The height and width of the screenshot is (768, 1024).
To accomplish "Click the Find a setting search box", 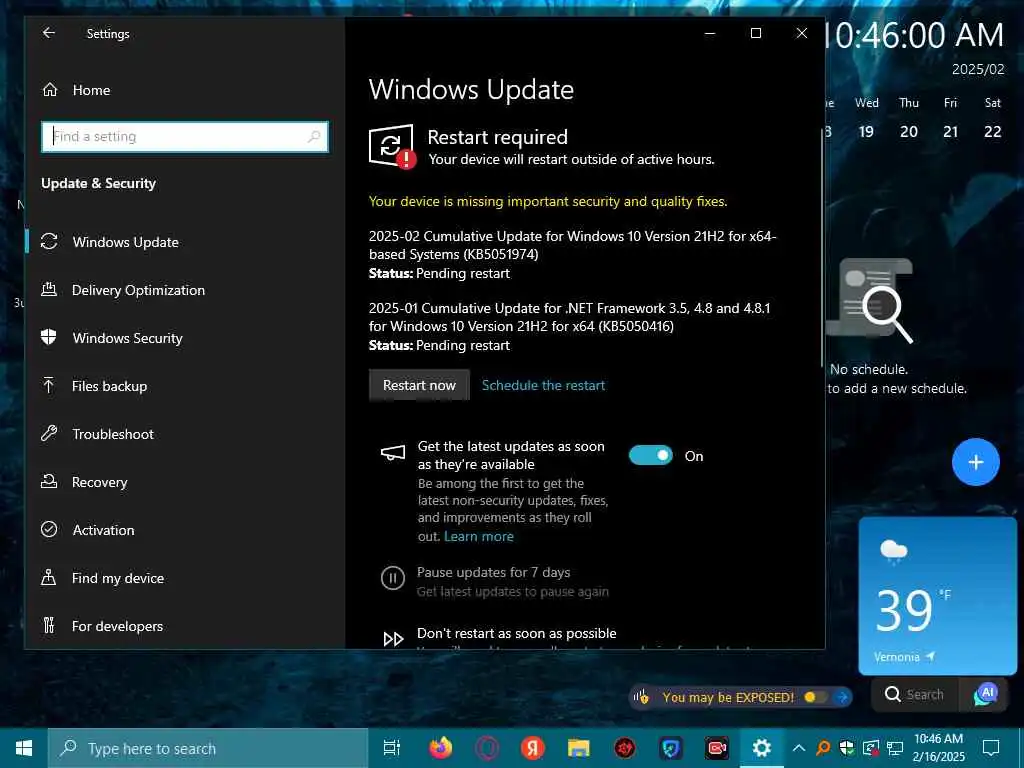I will click(185, 136).
